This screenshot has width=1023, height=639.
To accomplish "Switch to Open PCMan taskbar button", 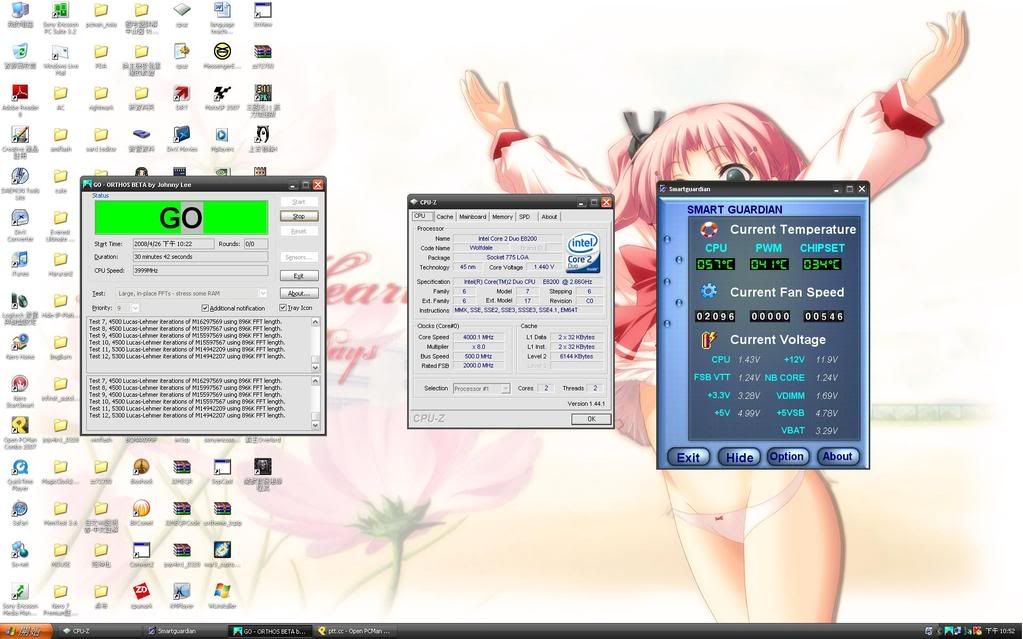I will (355, 631).
